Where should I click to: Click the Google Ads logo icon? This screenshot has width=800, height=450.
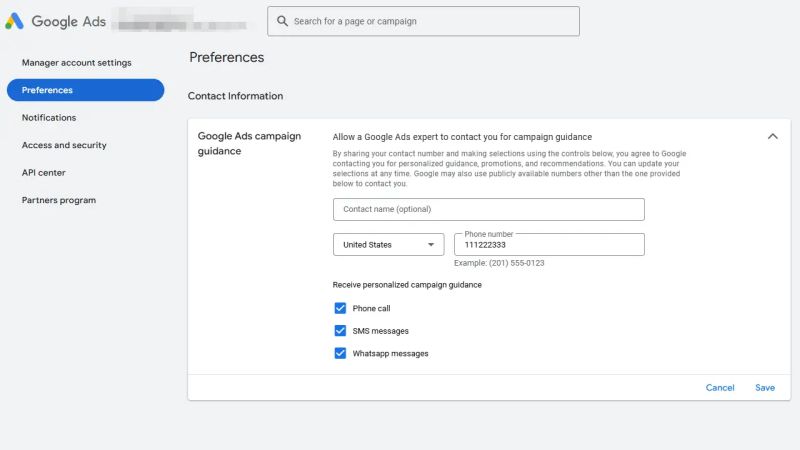(x=14, y=21)
